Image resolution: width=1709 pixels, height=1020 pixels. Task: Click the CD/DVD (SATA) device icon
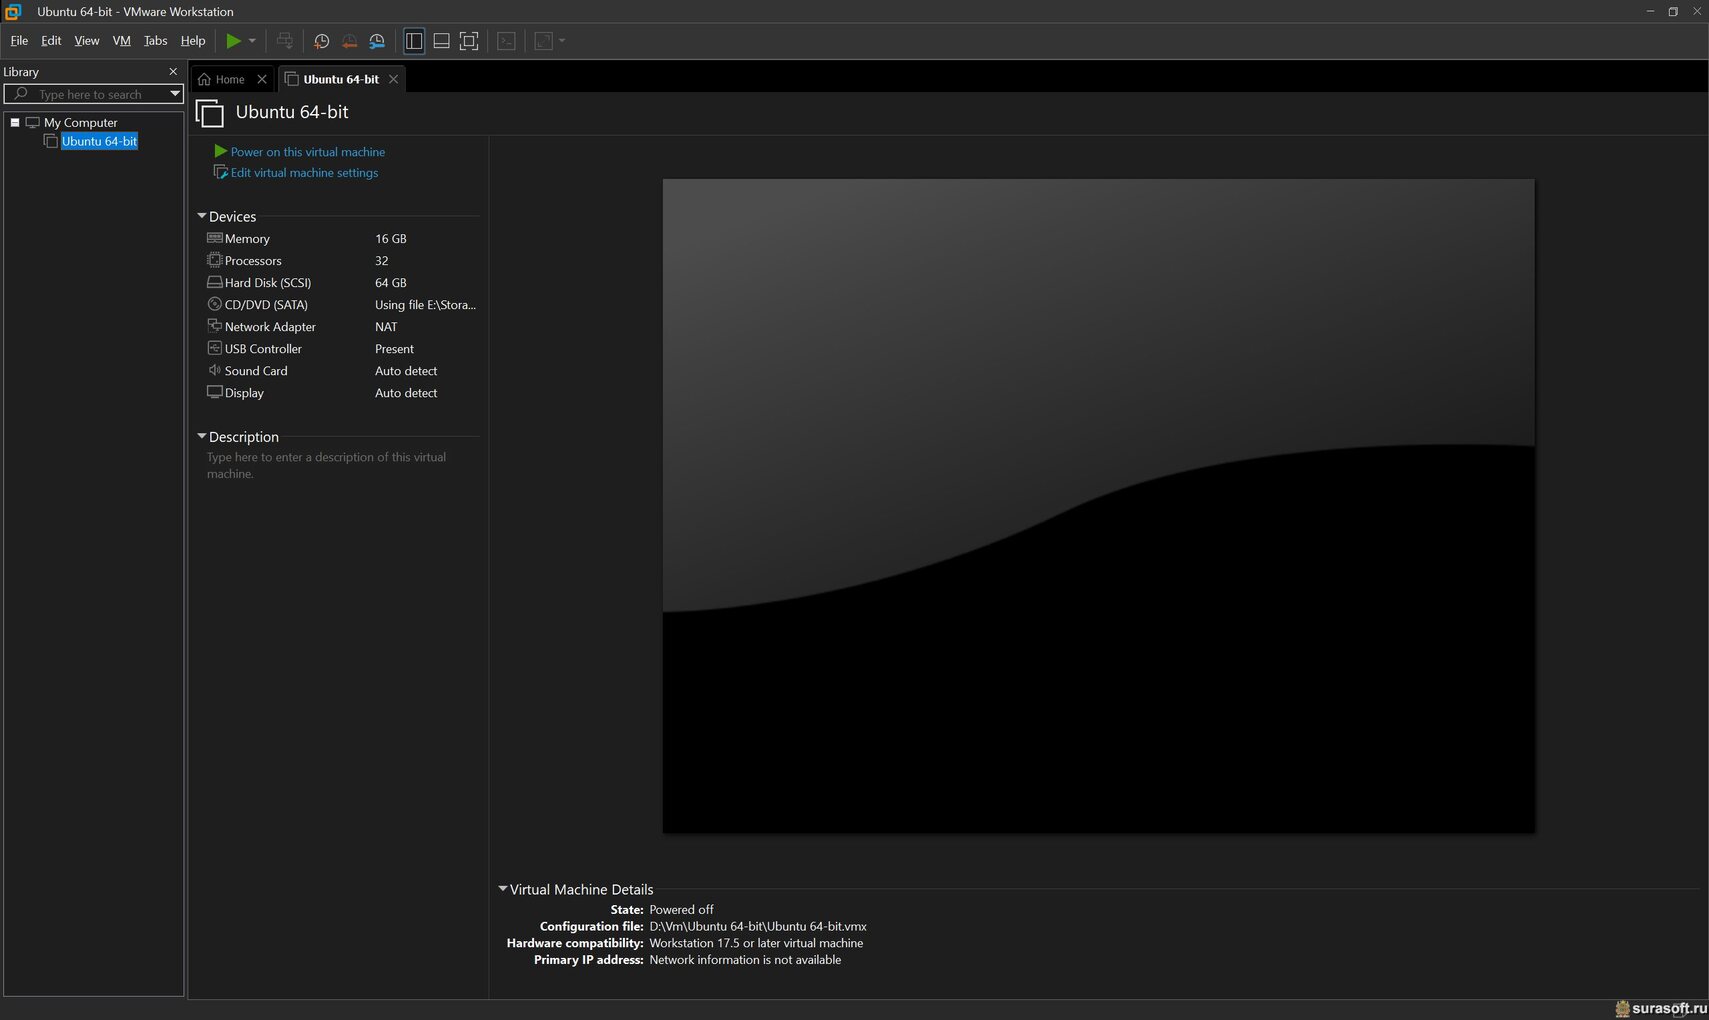tap(214, 304)
